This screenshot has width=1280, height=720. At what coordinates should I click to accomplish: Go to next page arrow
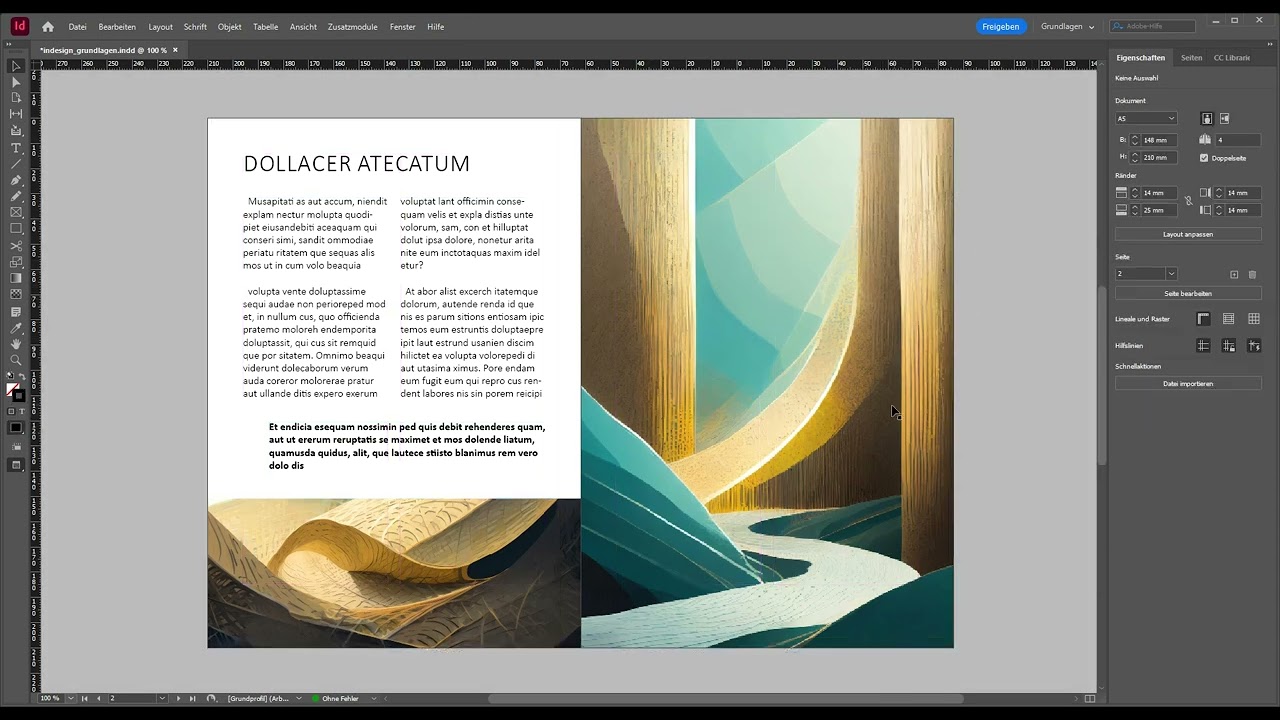tap(178, 698)
